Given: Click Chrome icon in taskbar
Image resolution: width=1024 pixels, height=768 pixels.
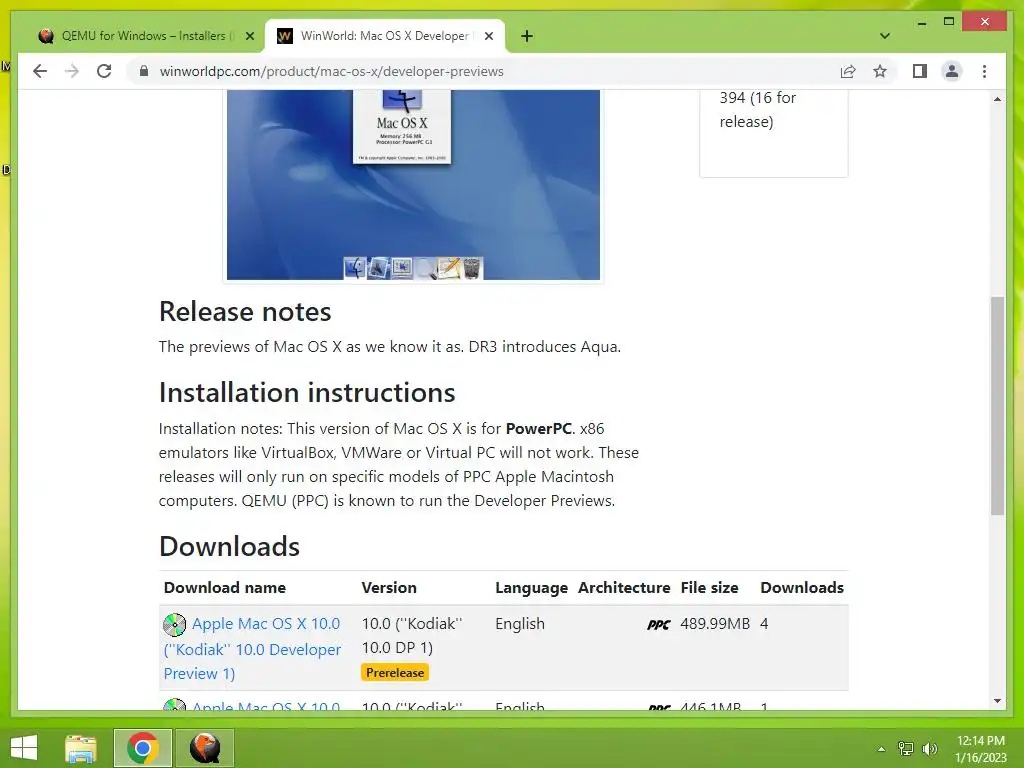Looking at the screenshot, I should (x=142, y=748).
